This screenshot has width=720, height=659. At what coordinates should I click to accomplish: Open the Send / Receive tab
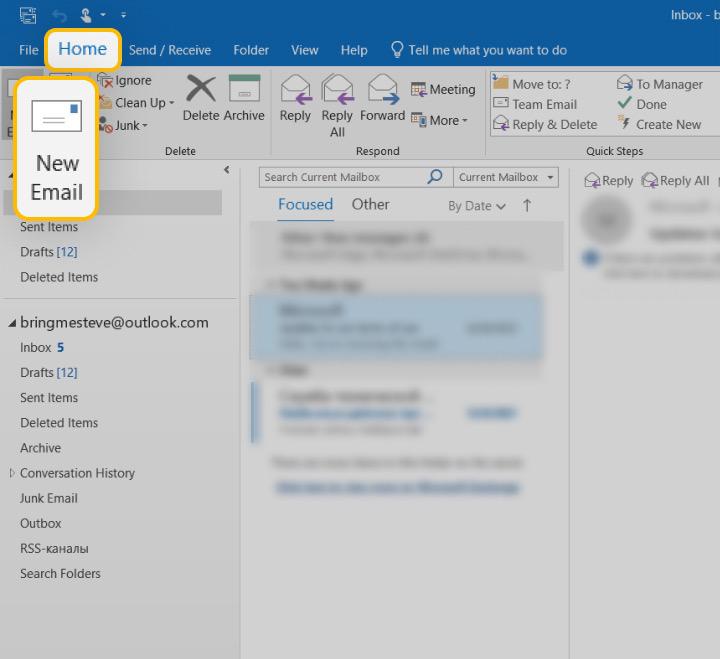(169, 50)
